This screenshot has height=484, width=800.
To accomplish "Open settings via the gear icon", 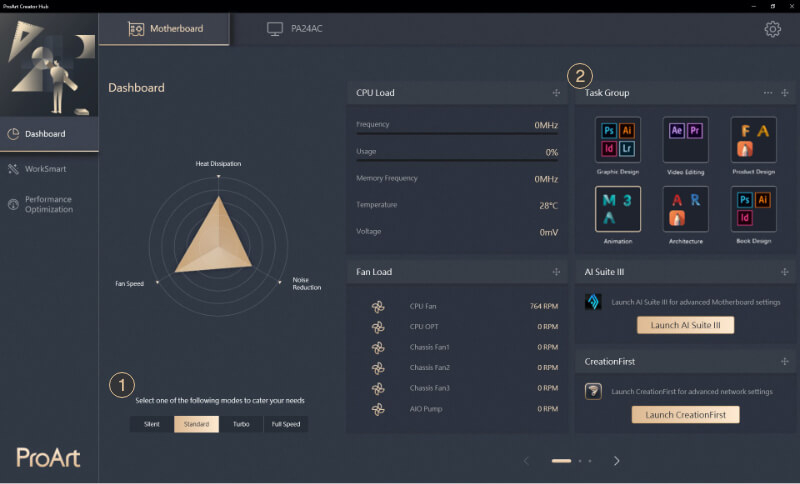I will (772, 29).
